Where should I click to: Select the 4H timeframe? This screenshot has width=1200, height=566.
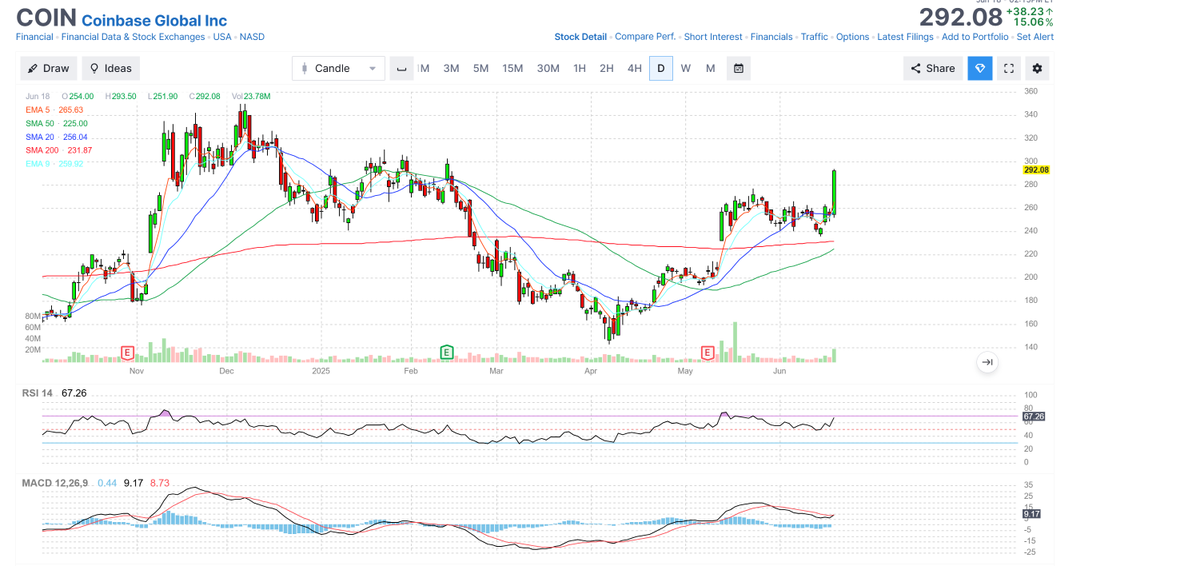tap(635, 68)
